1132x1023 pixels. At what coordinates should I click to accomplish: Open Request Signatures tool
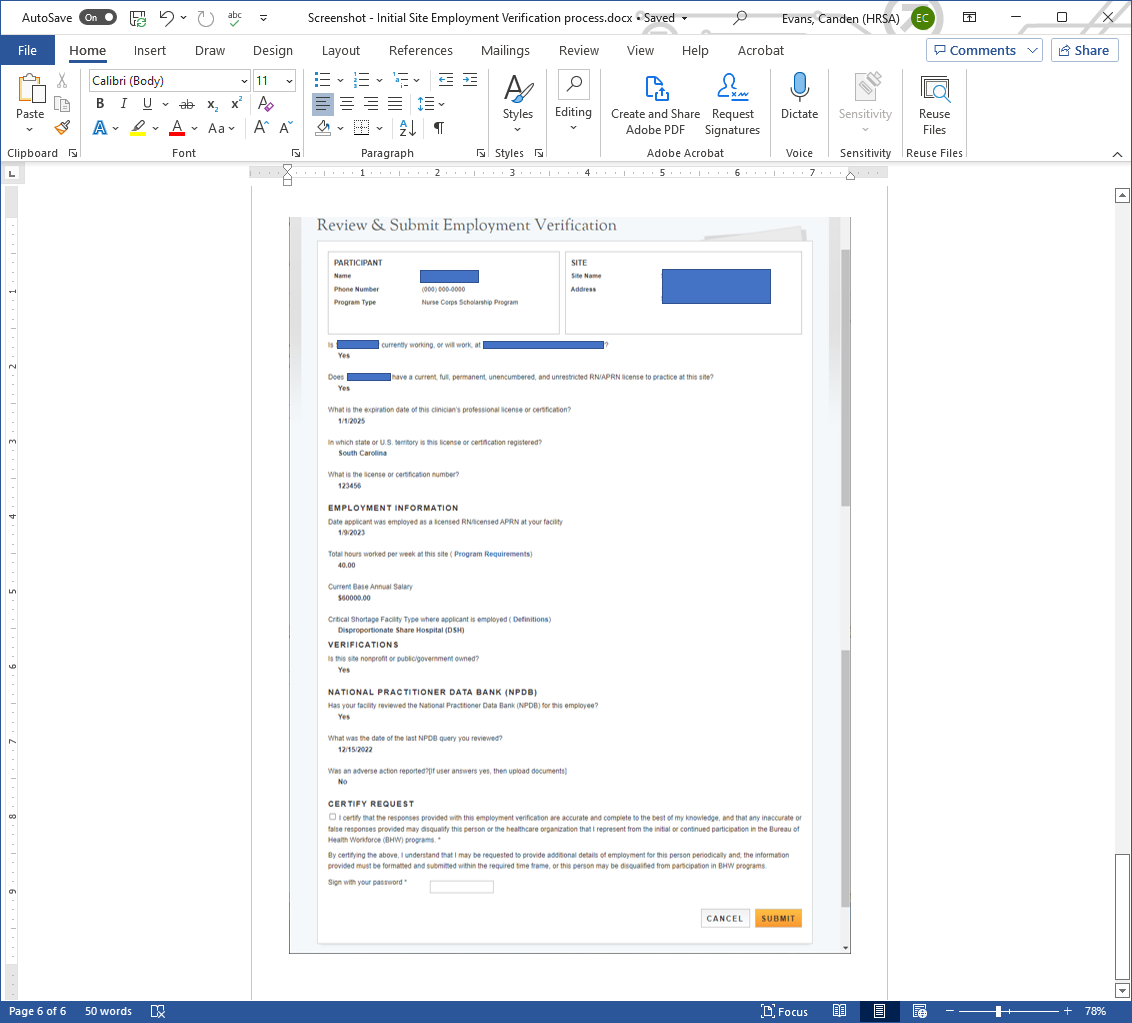[732, 104]
